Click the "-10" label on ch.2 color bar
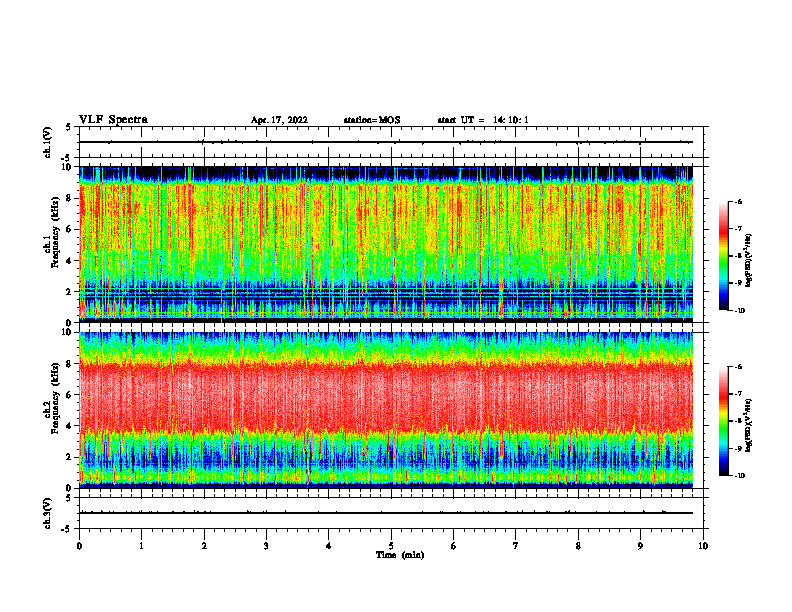The image size is (792, 612). click(x=739, y=476)
